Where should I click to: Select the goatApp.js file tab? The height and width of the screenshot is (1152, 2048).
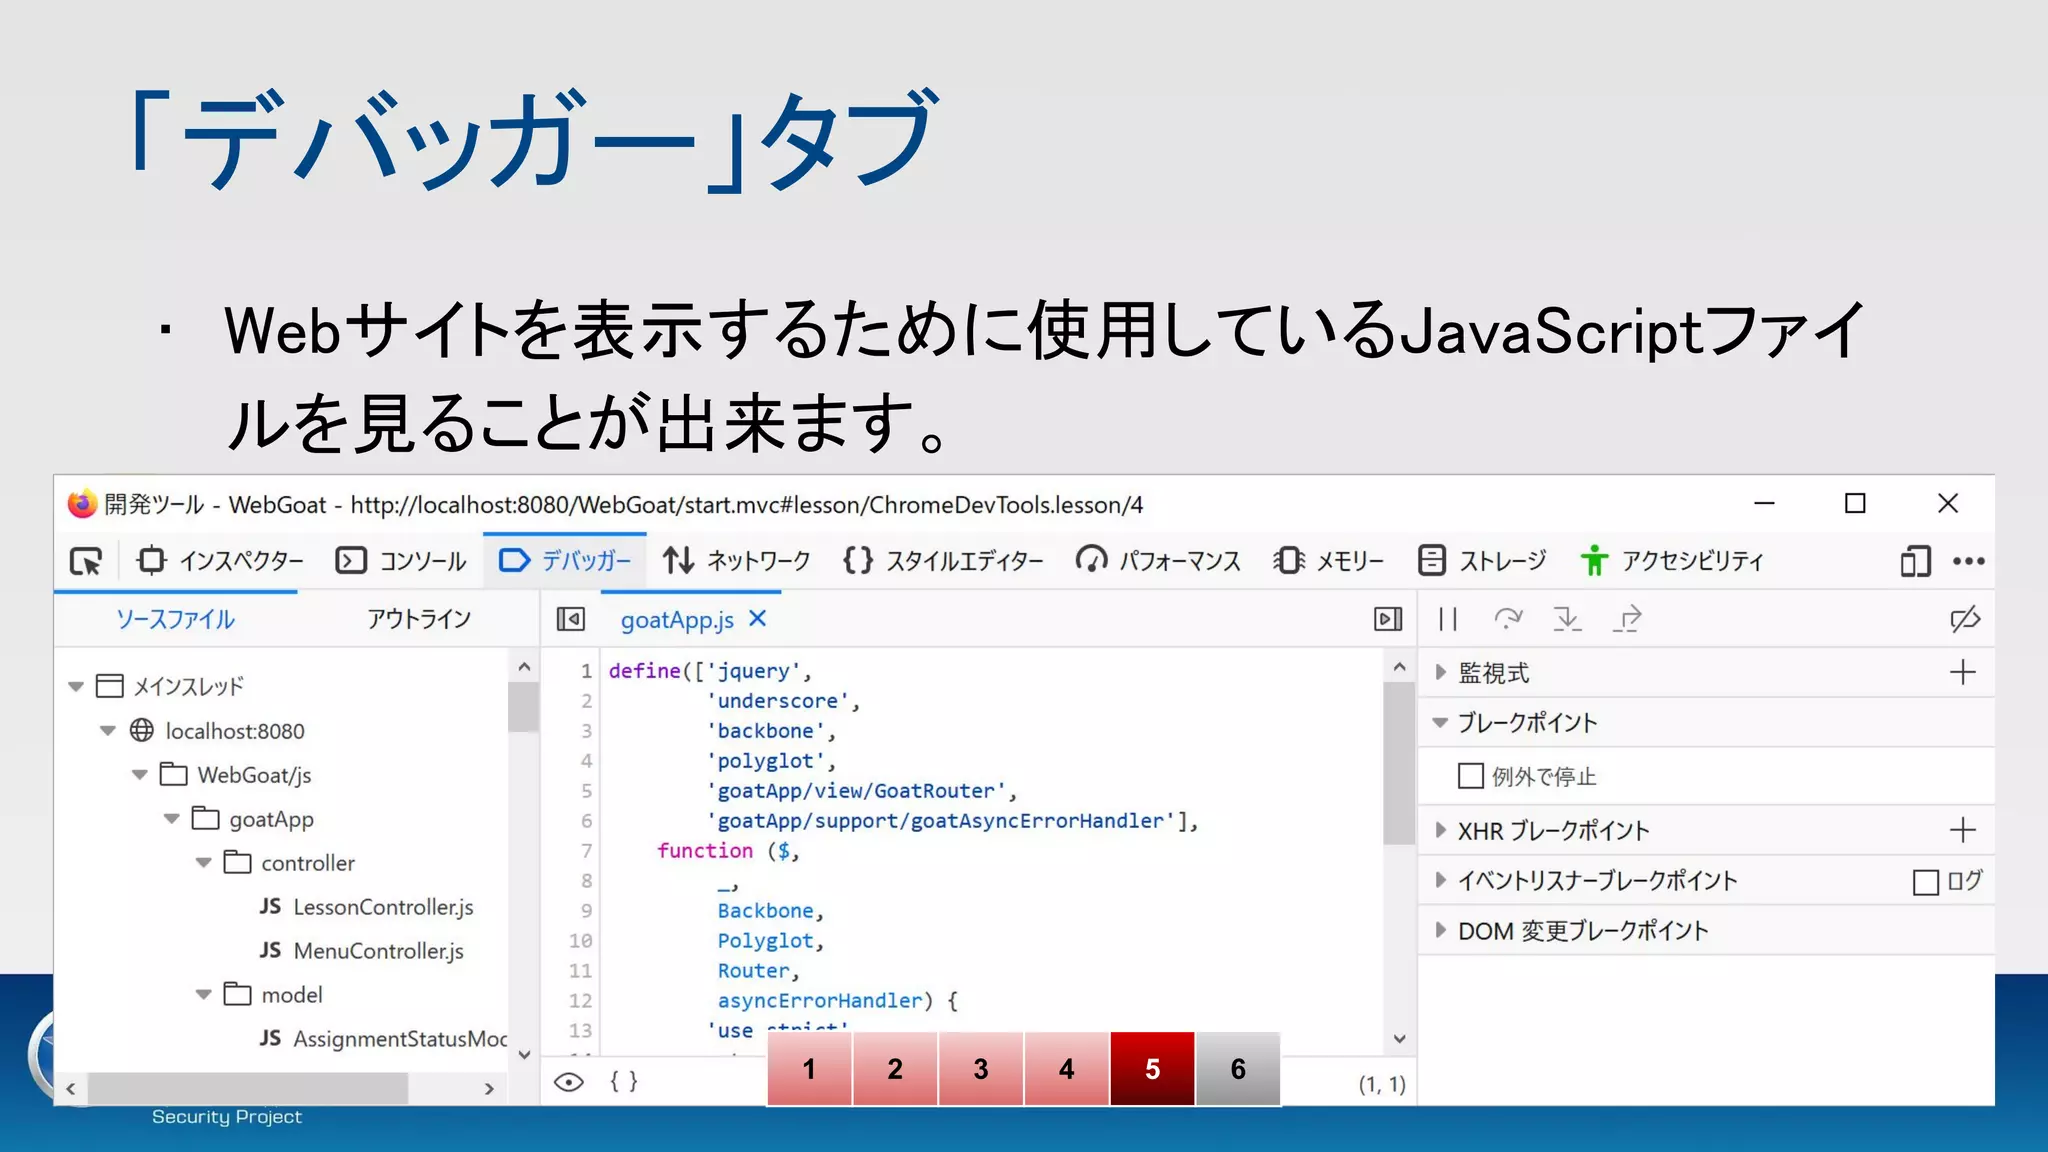pyautogui.click(x=677, y=620)
